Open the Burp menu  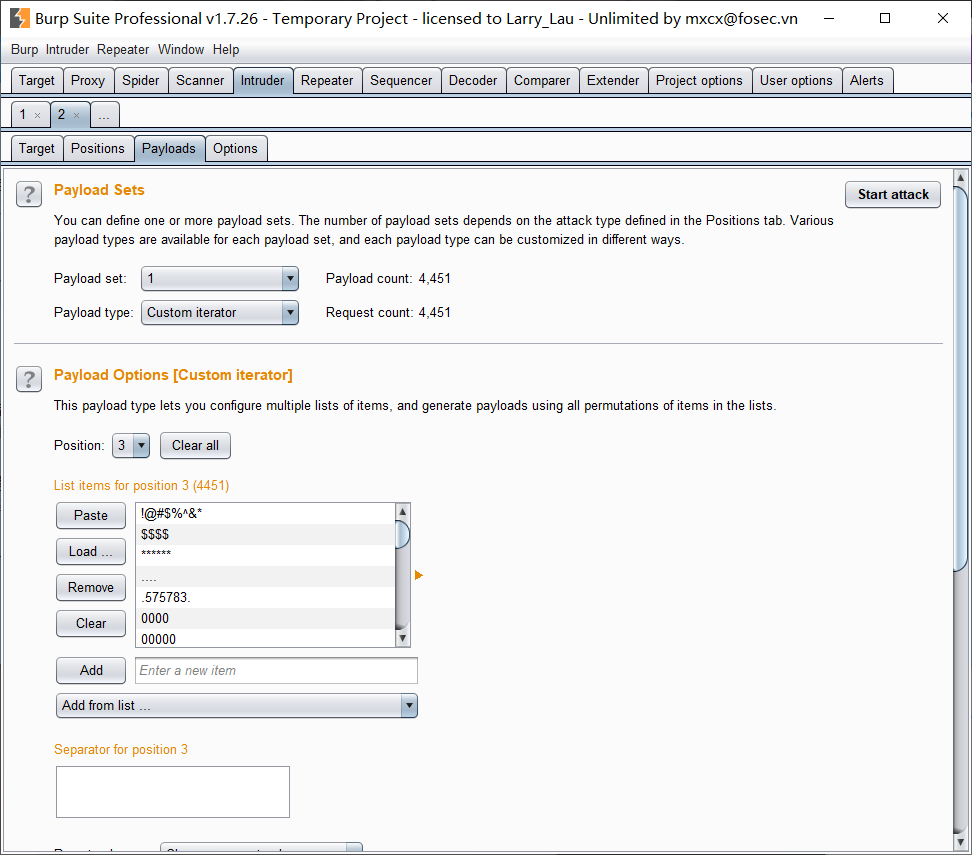point(24,50)
